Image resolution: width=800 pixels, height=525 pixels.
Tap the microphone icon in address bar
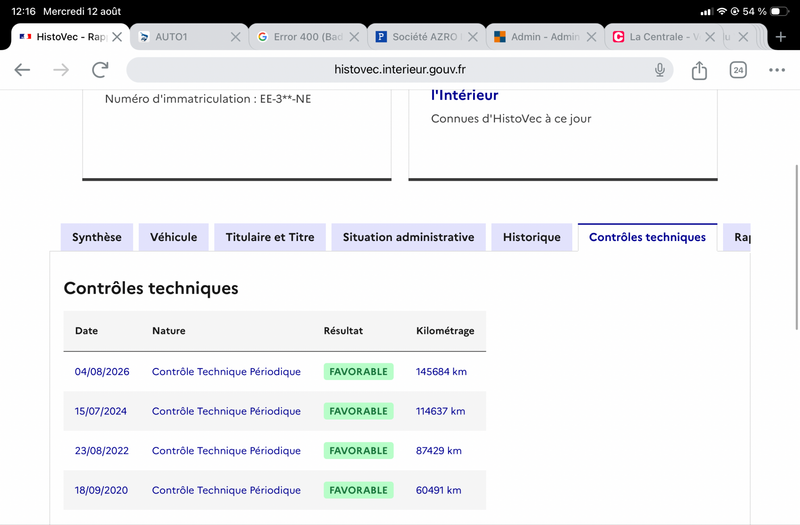pos(660,70)
